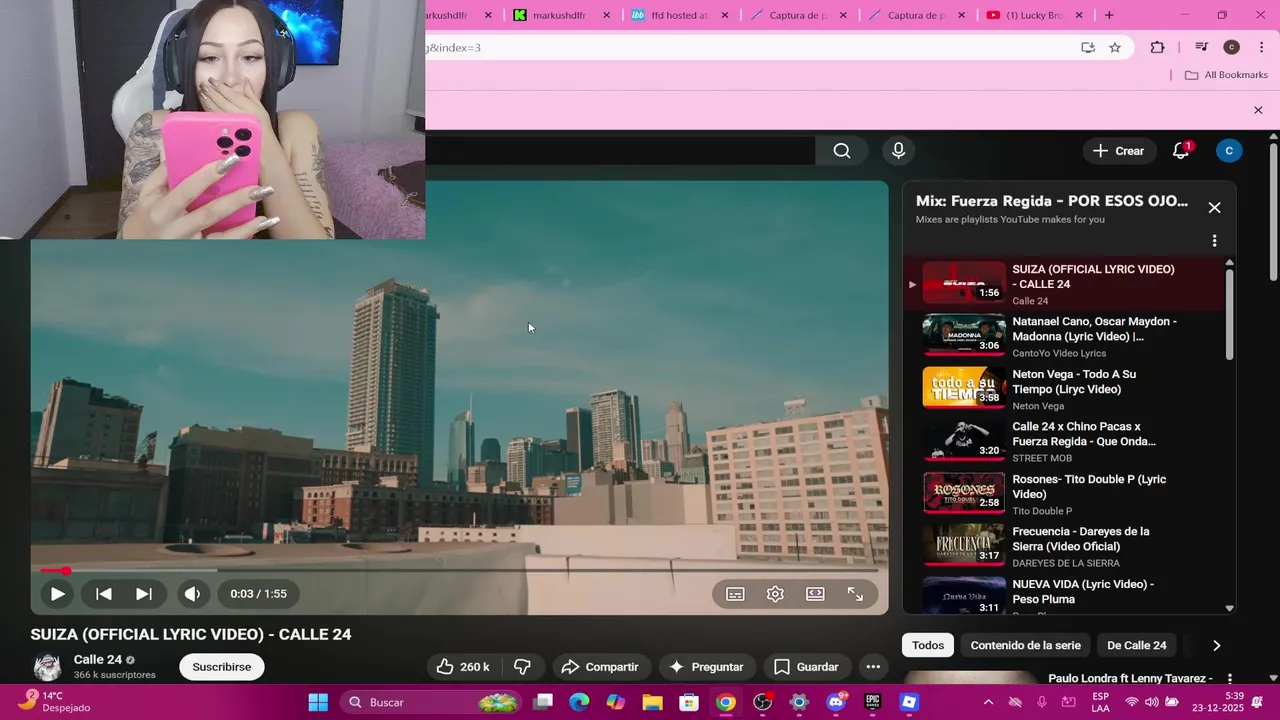The image size is (1280, 720).
Task: Play Que Onda by Calle 24 x Chino Pacas
Action: coord(1064,442)
